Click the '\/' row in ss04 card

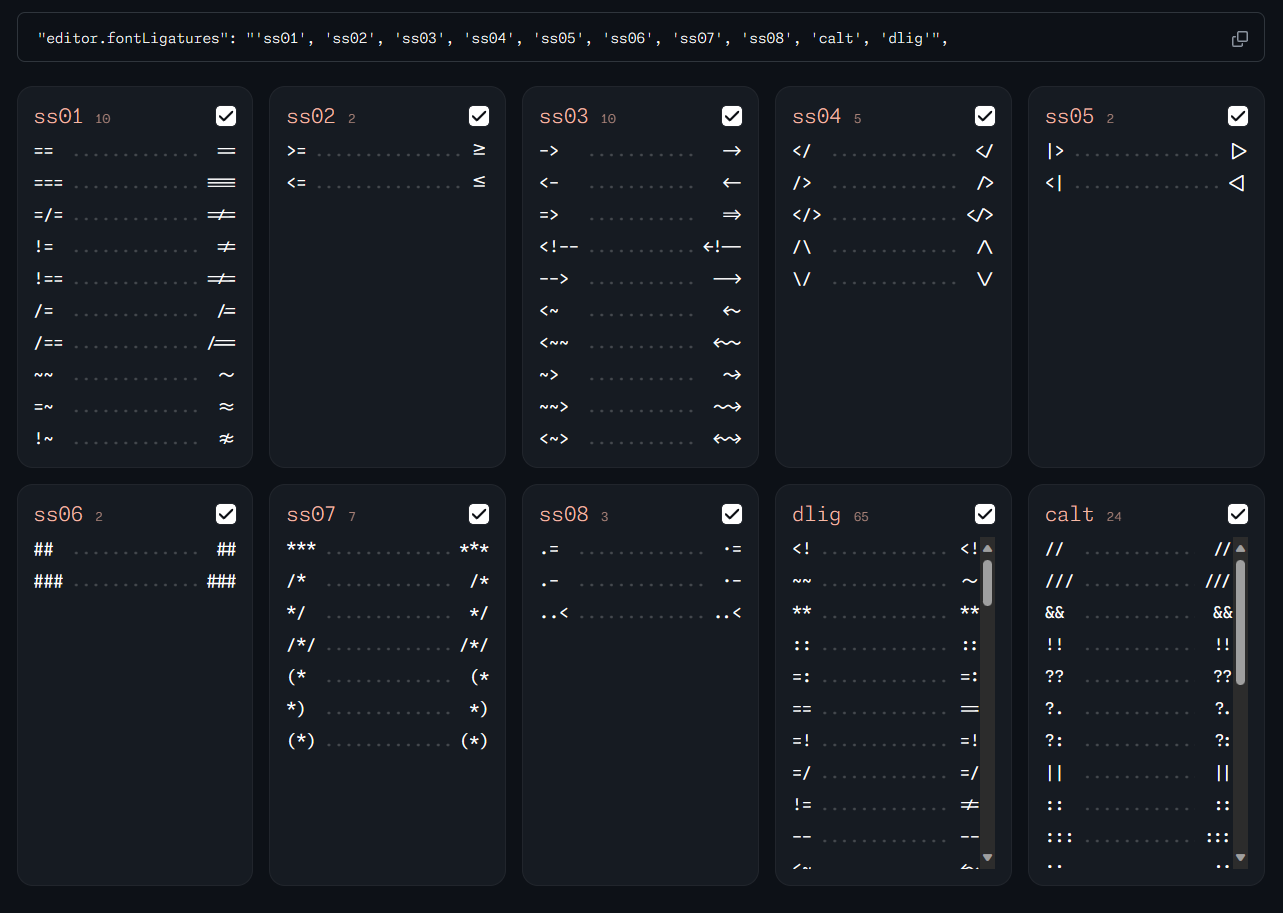[894, 279]
